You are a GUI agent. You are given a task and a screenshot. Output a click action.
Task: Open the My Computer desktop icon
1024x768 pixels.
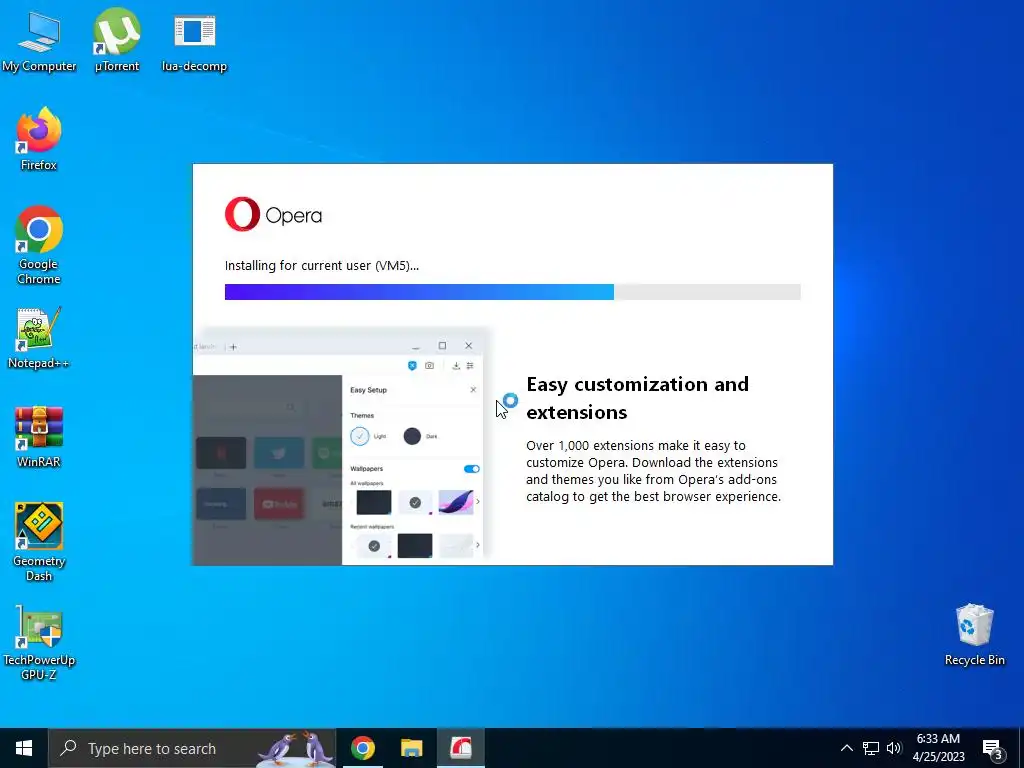click(x=39, y=40)
